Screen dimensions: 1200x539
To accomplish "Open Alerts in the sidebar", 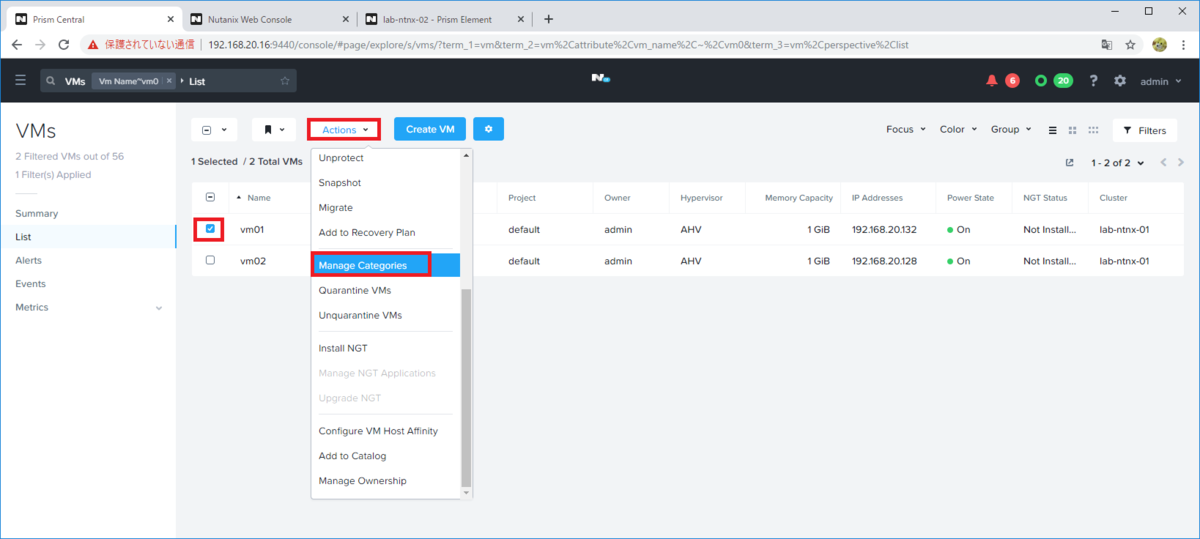I will 28,260.
